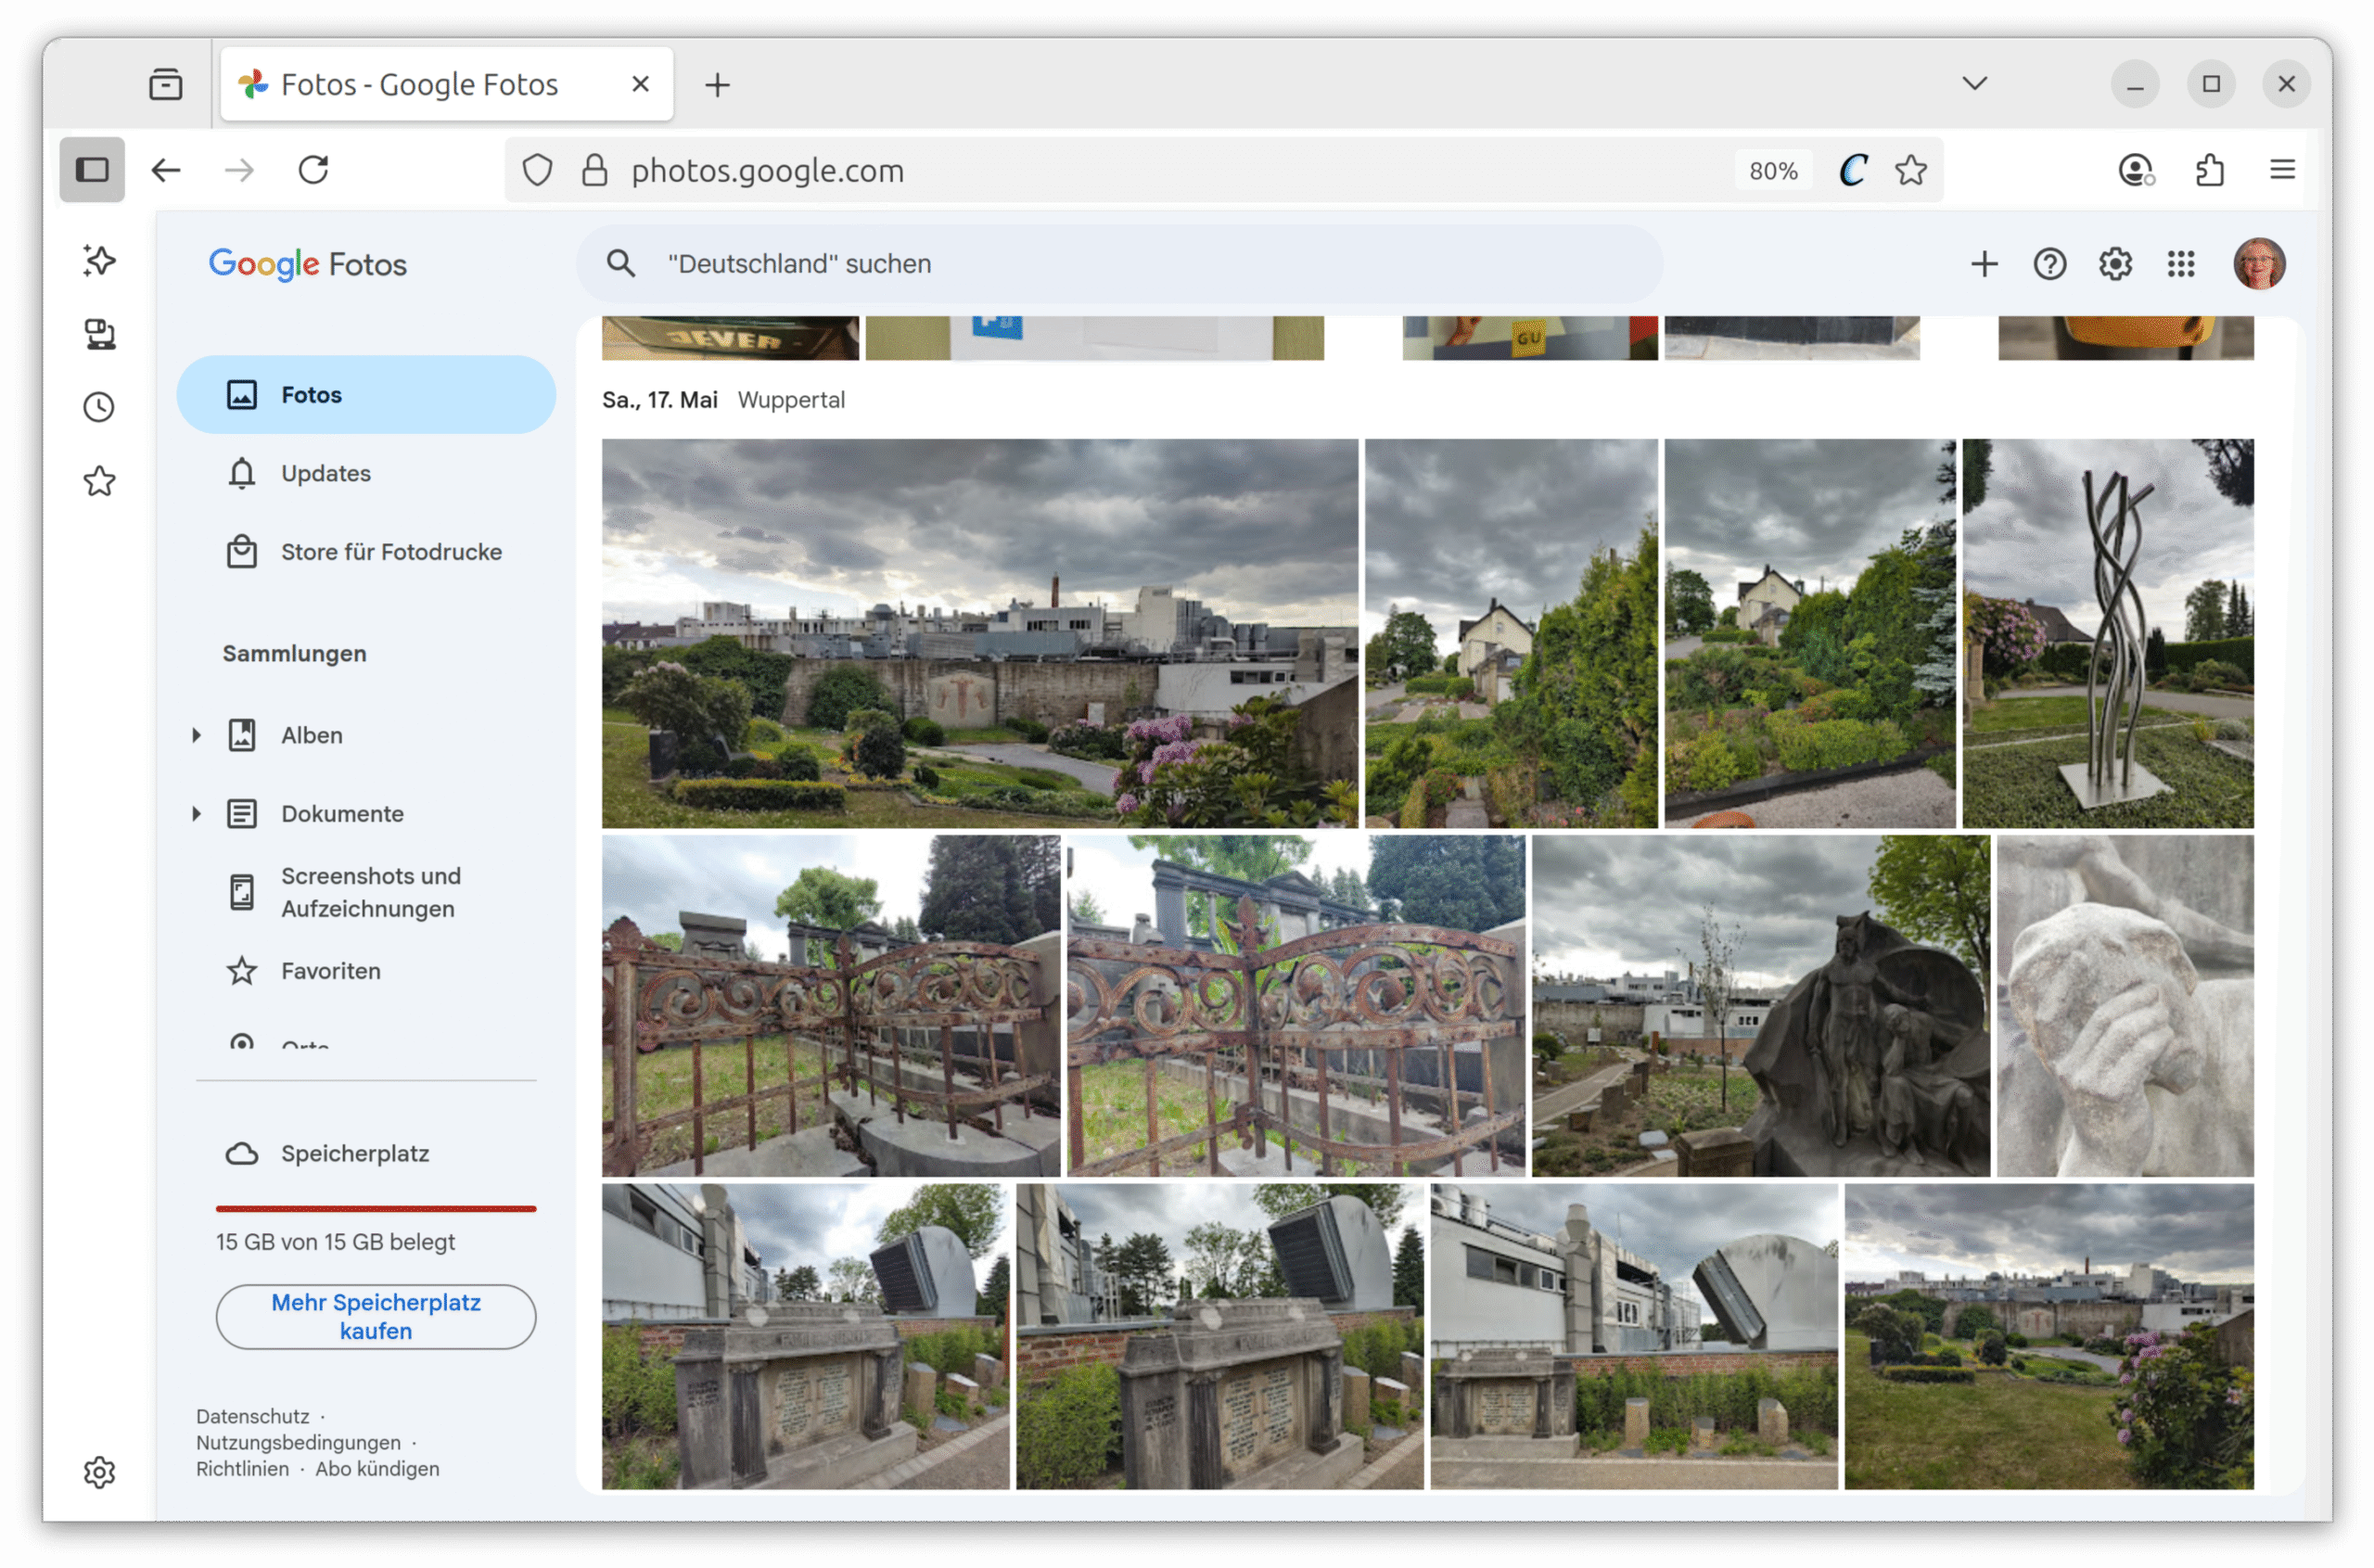Expand the Alben collection tree
The height and width of the screenshot is (1568, 2374).
point(196,735)
